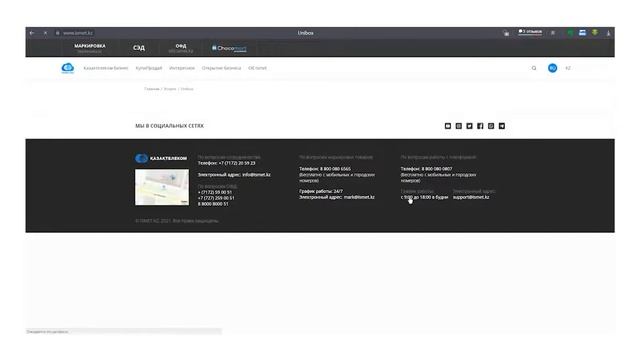Open the downloads arrow icon
The height and width of the screenshot is (360, 640).
click(608, 33)
